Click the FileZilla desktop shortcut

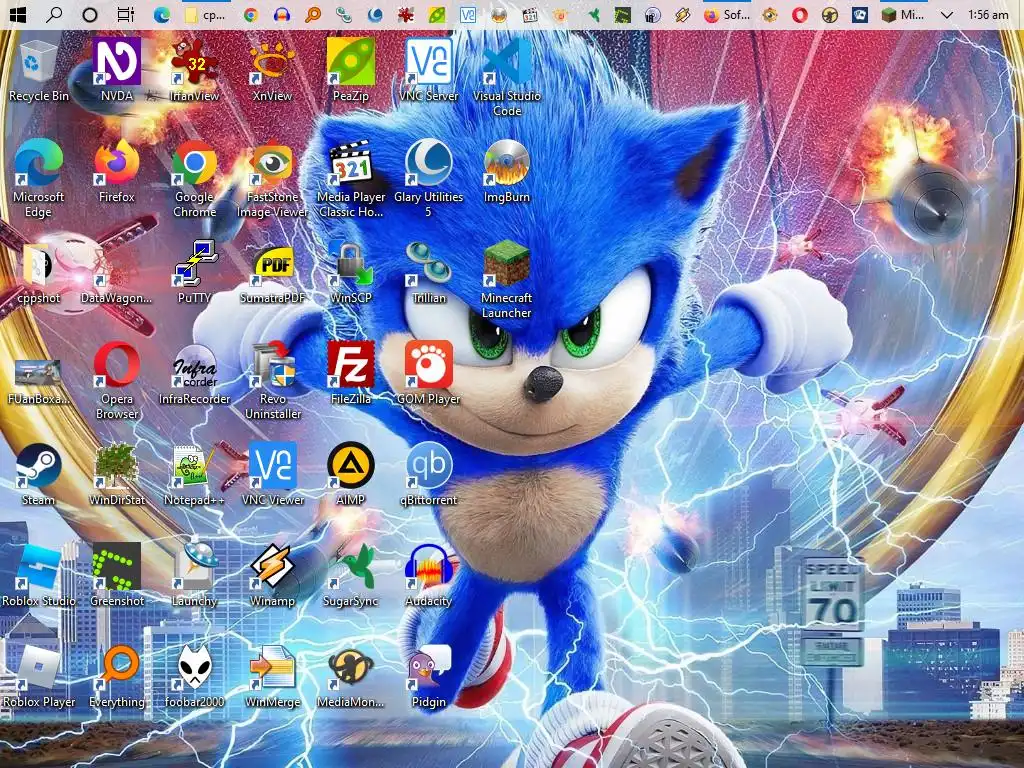coord(351,374)
